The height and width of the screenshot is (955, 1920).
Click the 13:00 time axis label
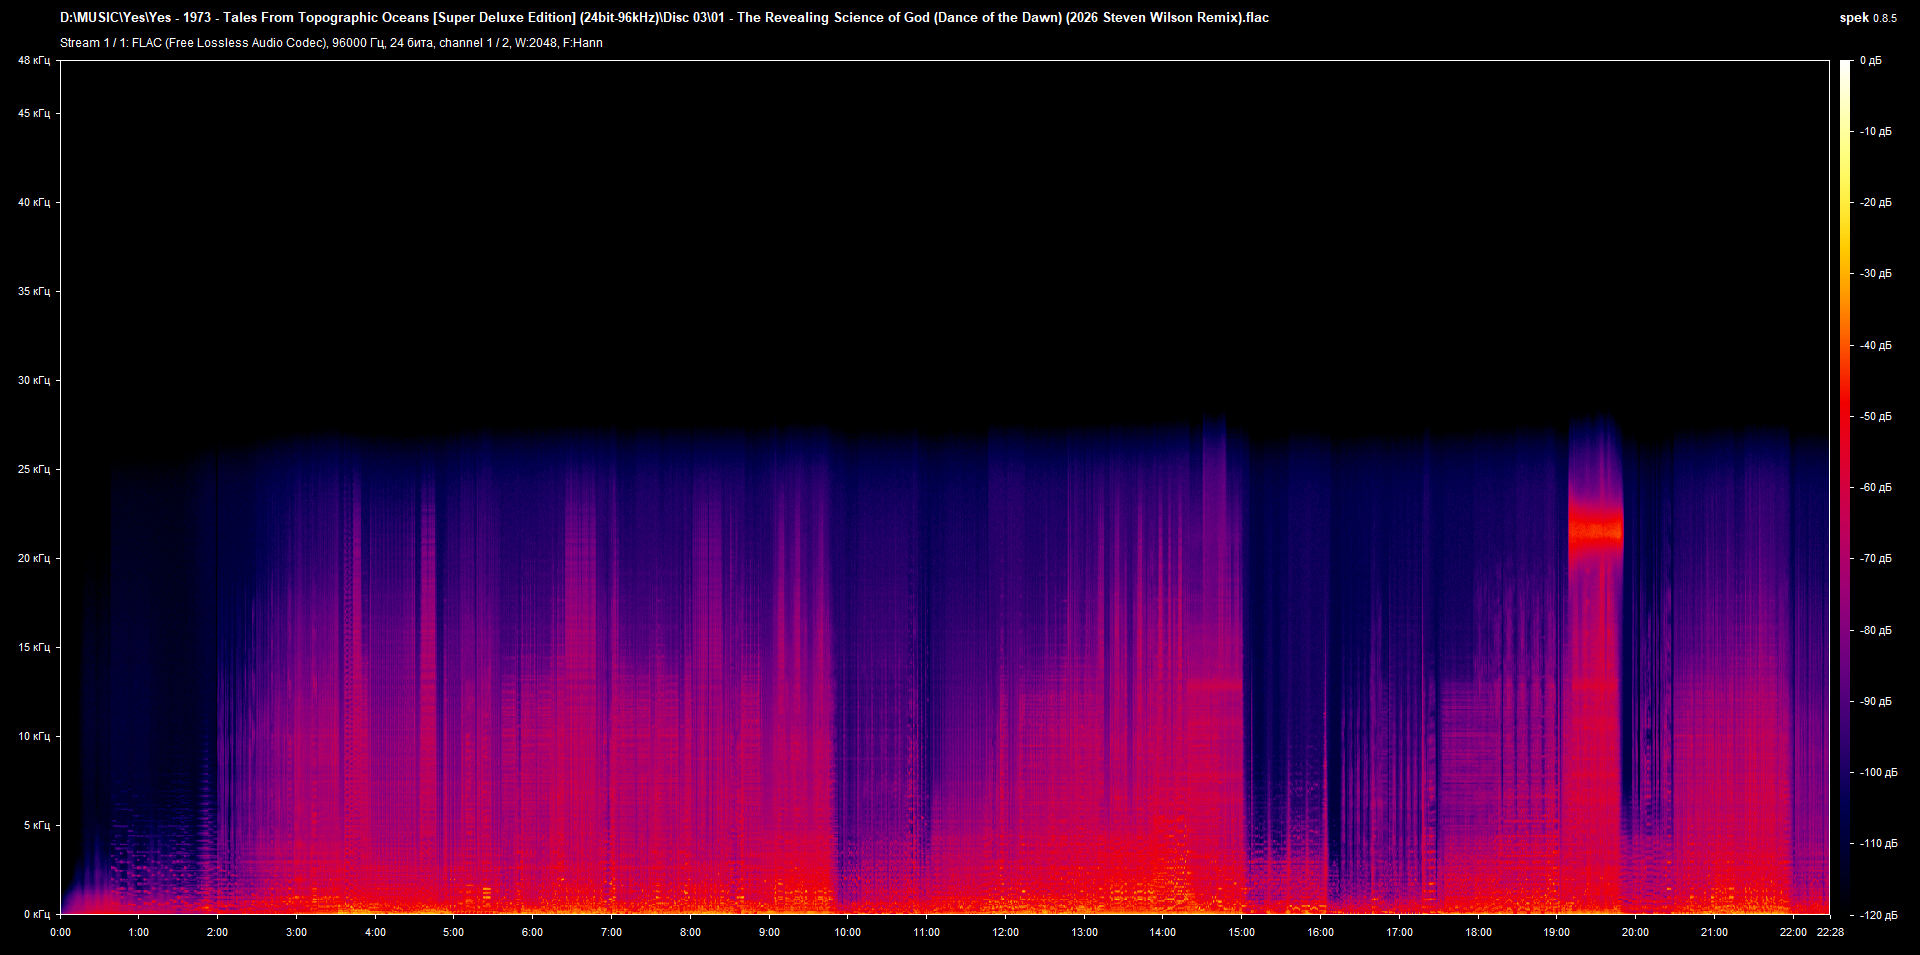pos(1084,933)
